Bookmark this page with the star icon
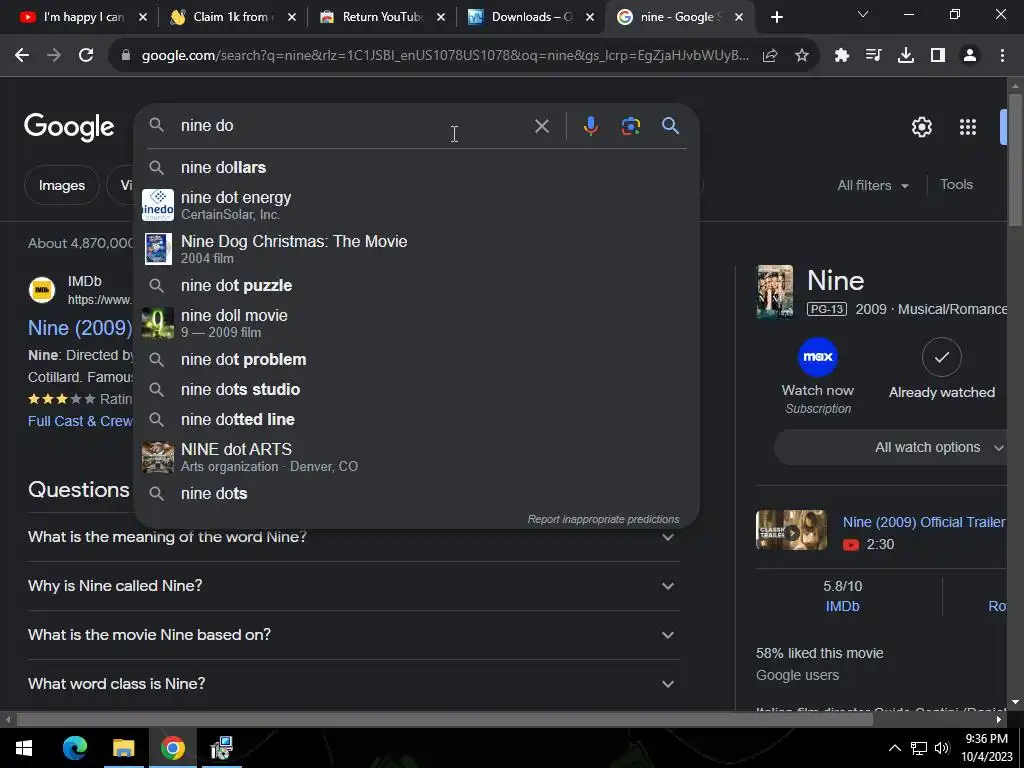The height and width of the screenshot is (768, 1024). point(802,56)
